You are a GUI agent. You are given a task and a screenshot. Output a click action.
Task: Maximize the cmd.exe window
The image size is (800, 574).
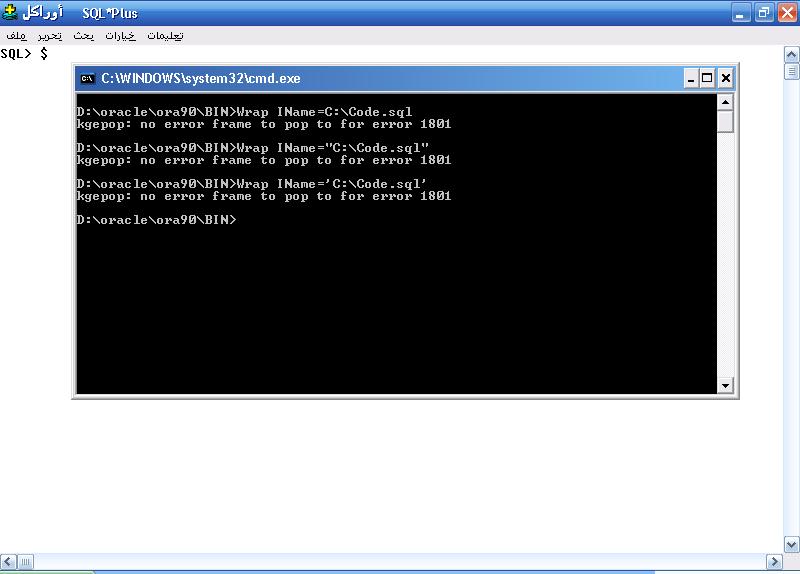(x=708, y=79)
